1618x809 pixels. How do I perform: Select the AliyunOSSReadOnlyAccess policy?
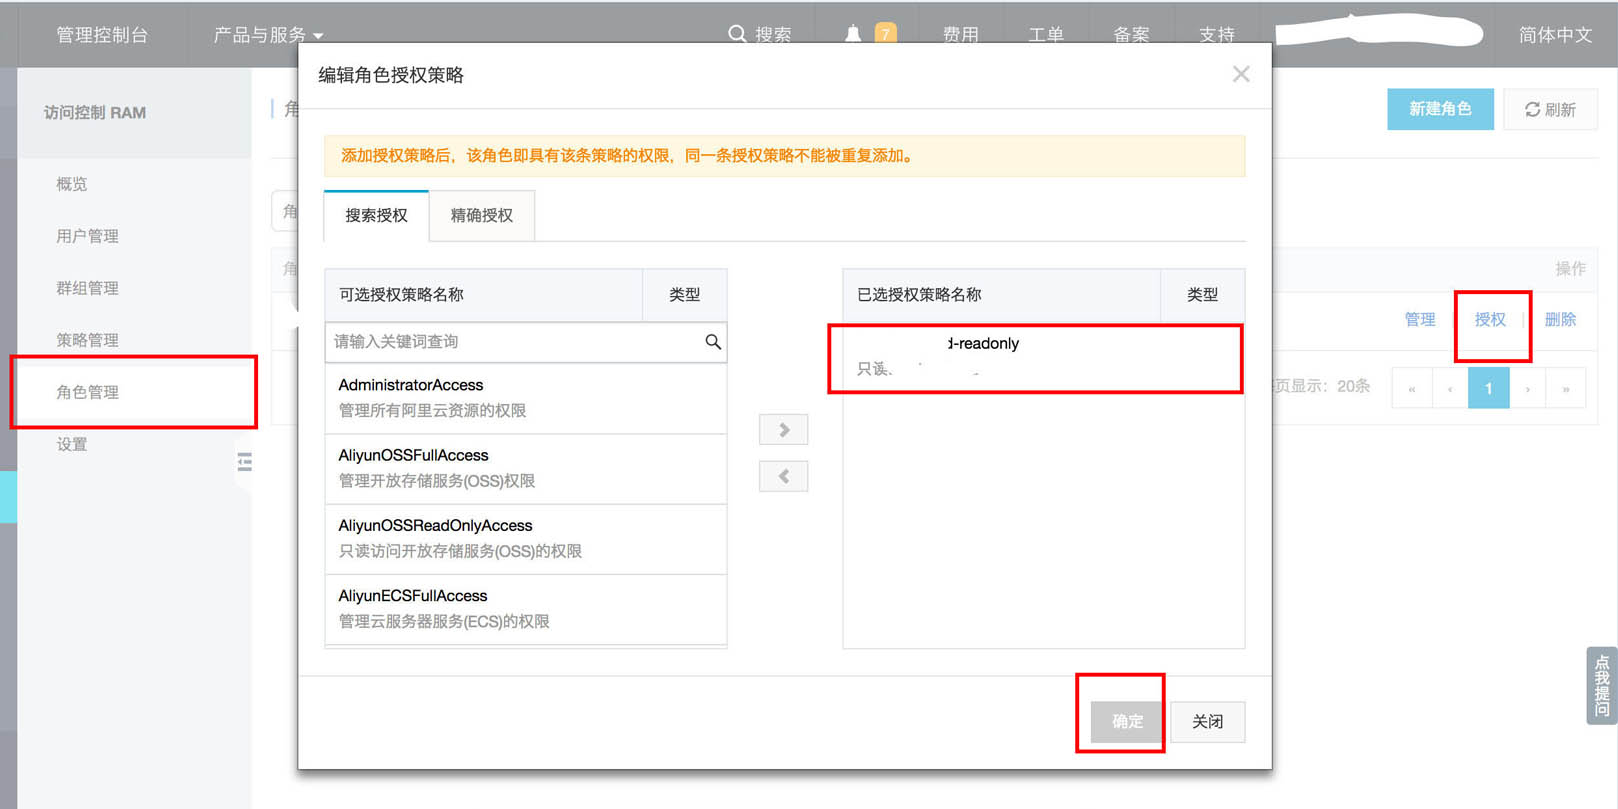pyautogui.click(x=526, y=539)
